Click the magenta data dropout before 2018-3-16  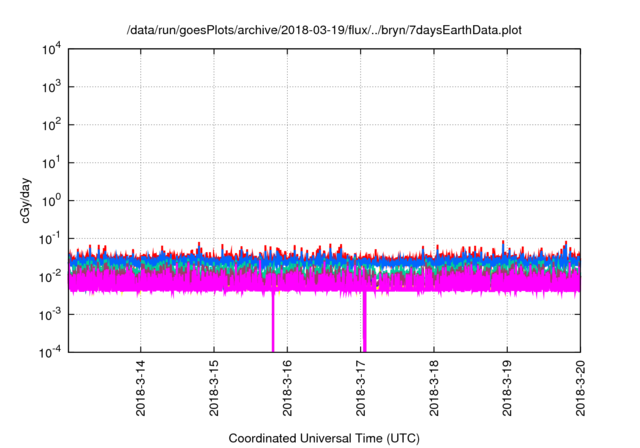coord(273,322)
